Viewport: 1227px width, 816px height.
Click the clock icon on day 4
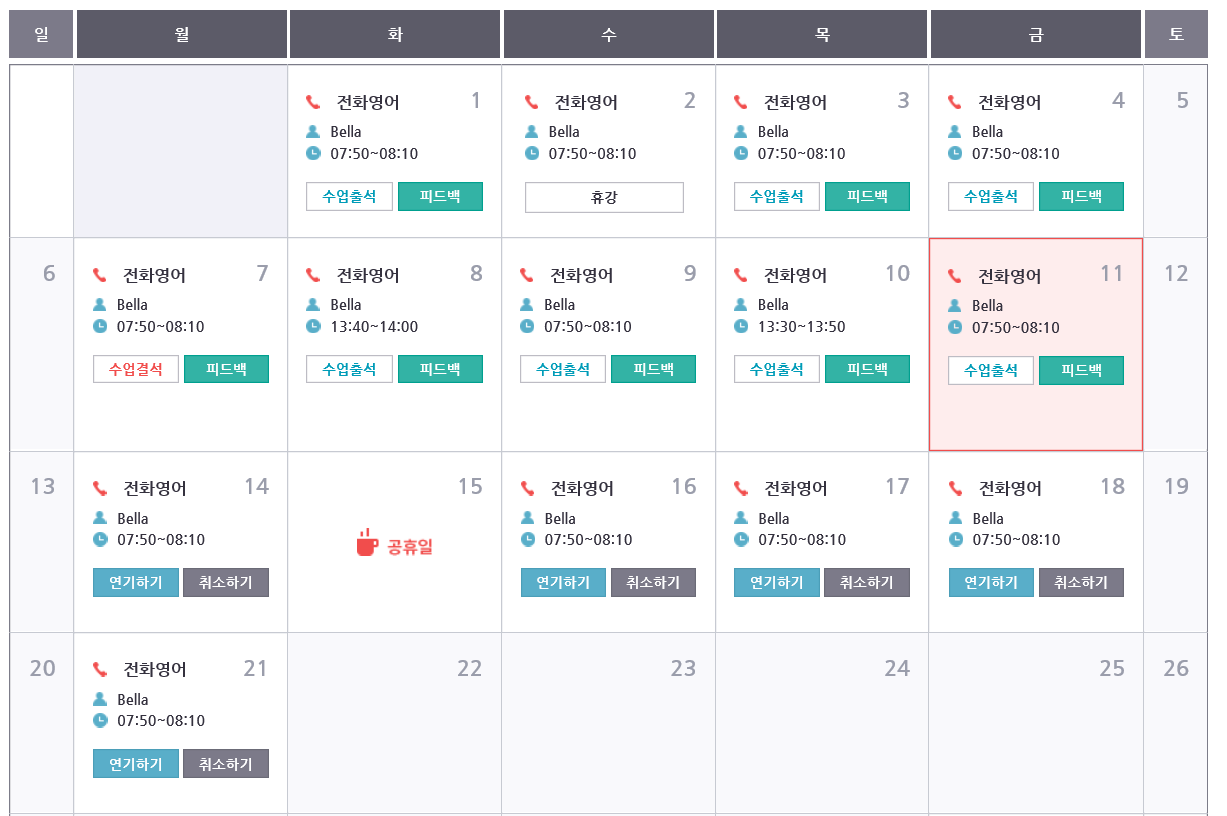(x=955, y=153)
